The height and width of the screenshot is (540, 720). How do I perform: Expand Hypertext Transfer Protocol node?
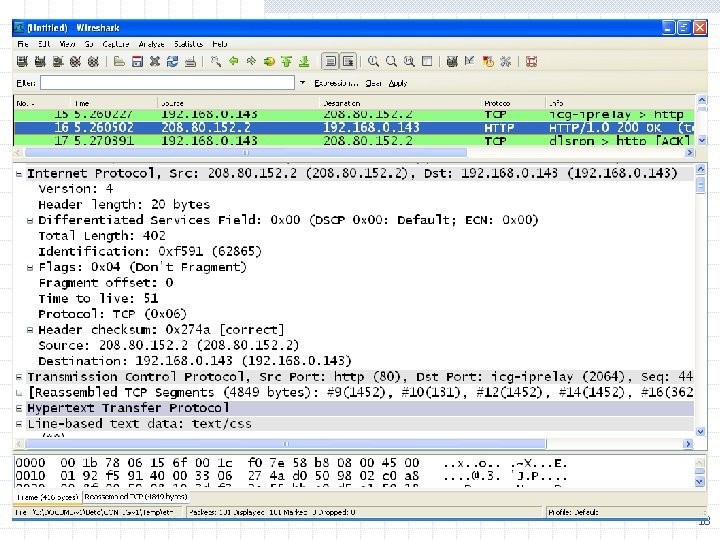tap(19, 408)
